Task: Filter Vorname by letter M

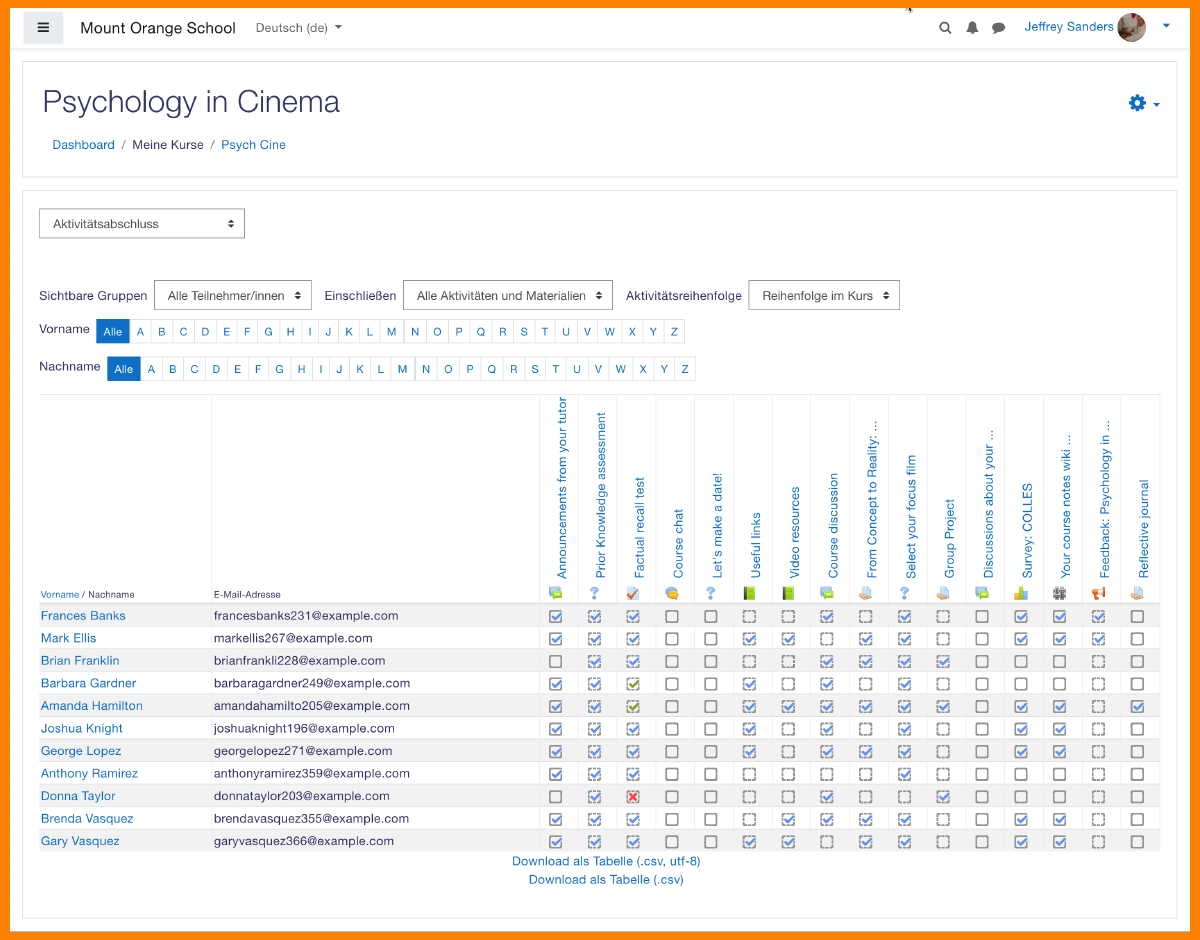Action: 392,332
